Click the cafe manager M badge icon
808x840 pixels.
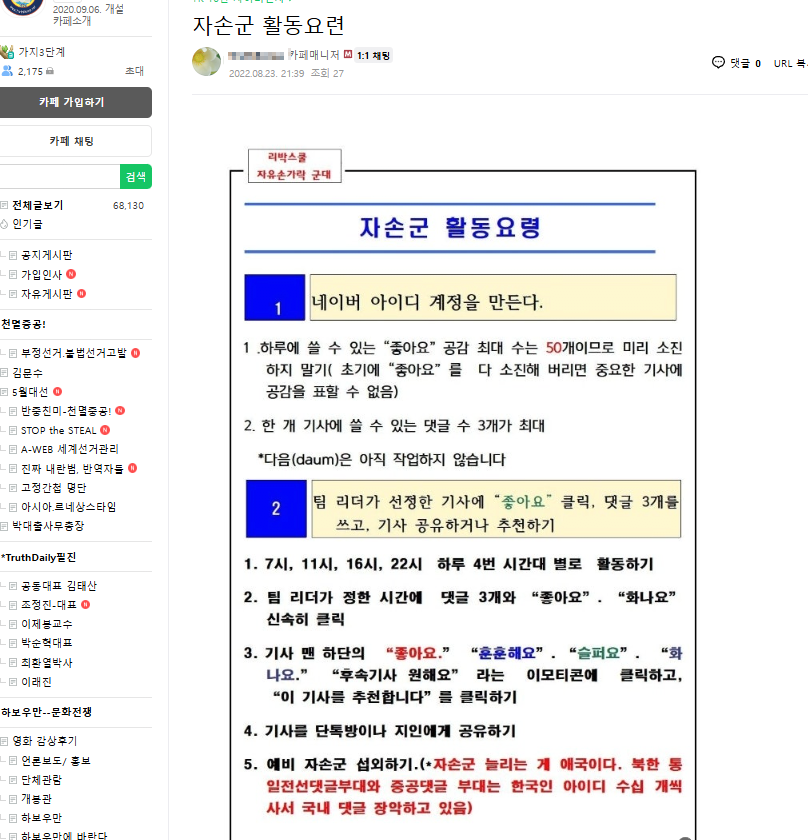click(348, 54)
